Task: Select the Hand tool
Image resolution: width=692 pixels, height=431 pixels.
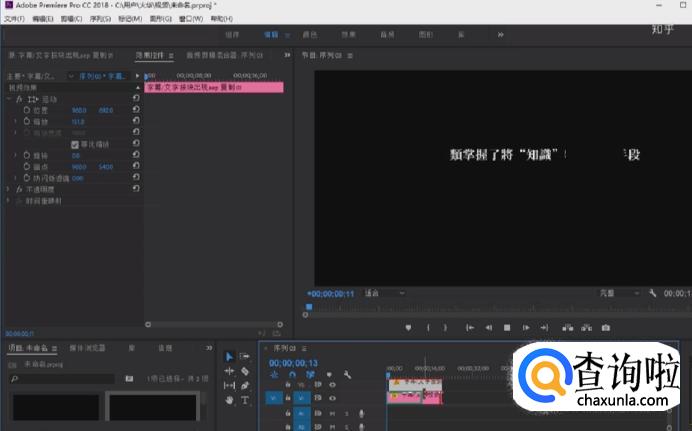Action: pos(229,400)
